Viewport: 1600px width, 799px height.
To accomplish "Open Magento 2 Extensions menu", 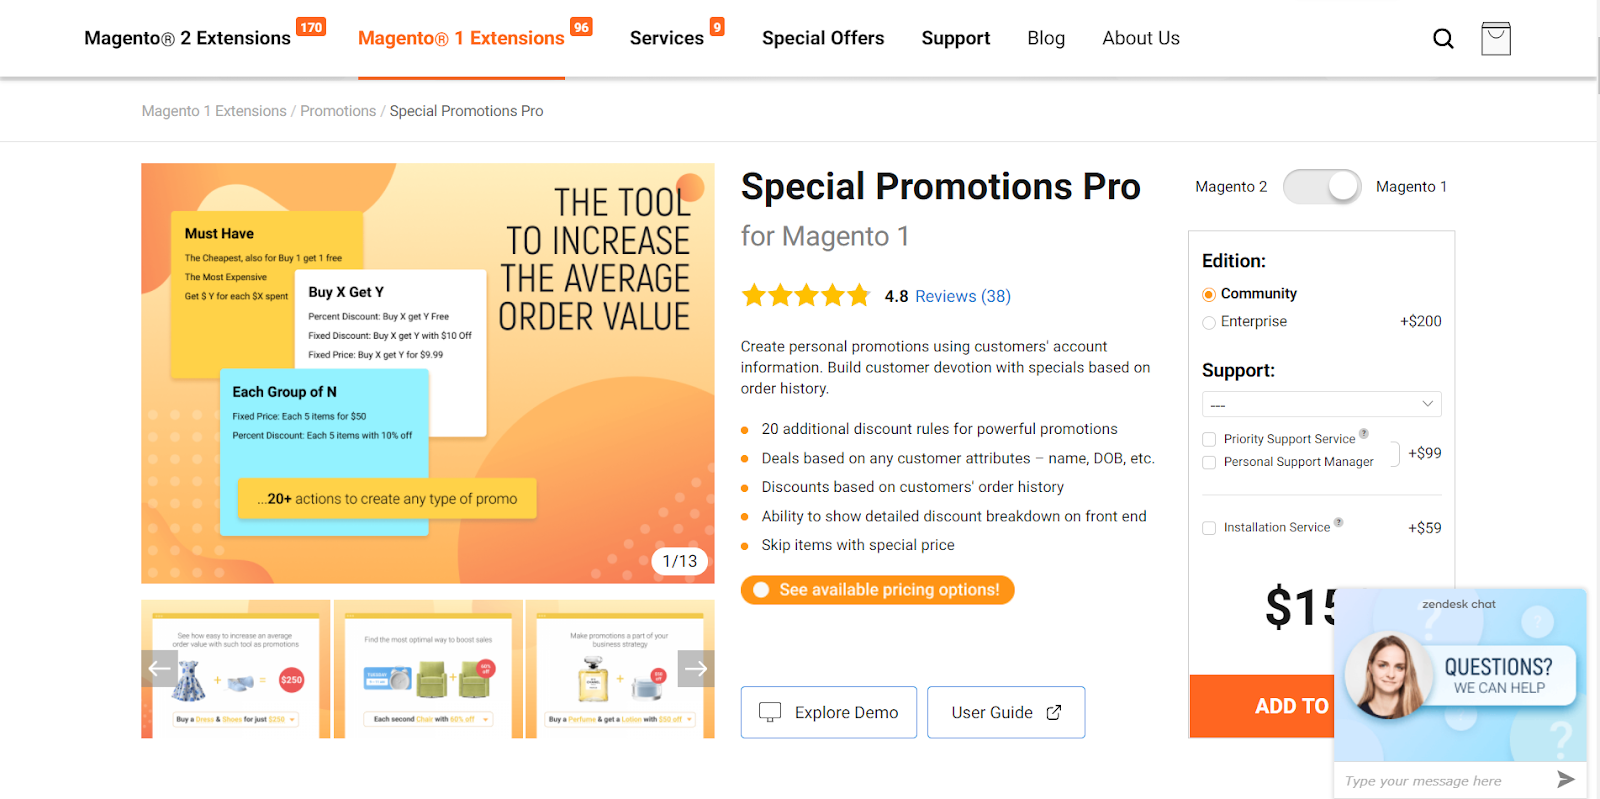I will [x=188, y=38].
